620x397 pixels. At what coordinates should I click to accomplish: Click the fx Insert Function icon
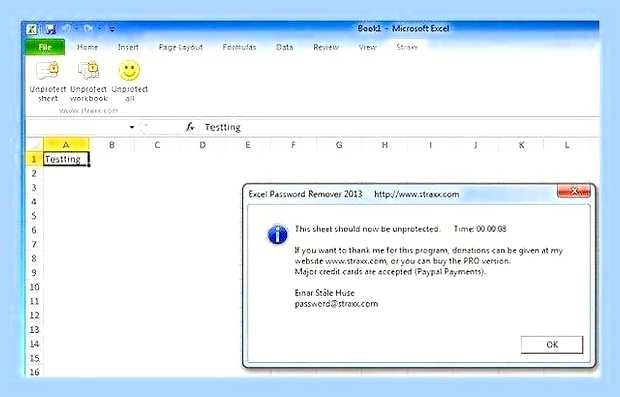(190, 127)
